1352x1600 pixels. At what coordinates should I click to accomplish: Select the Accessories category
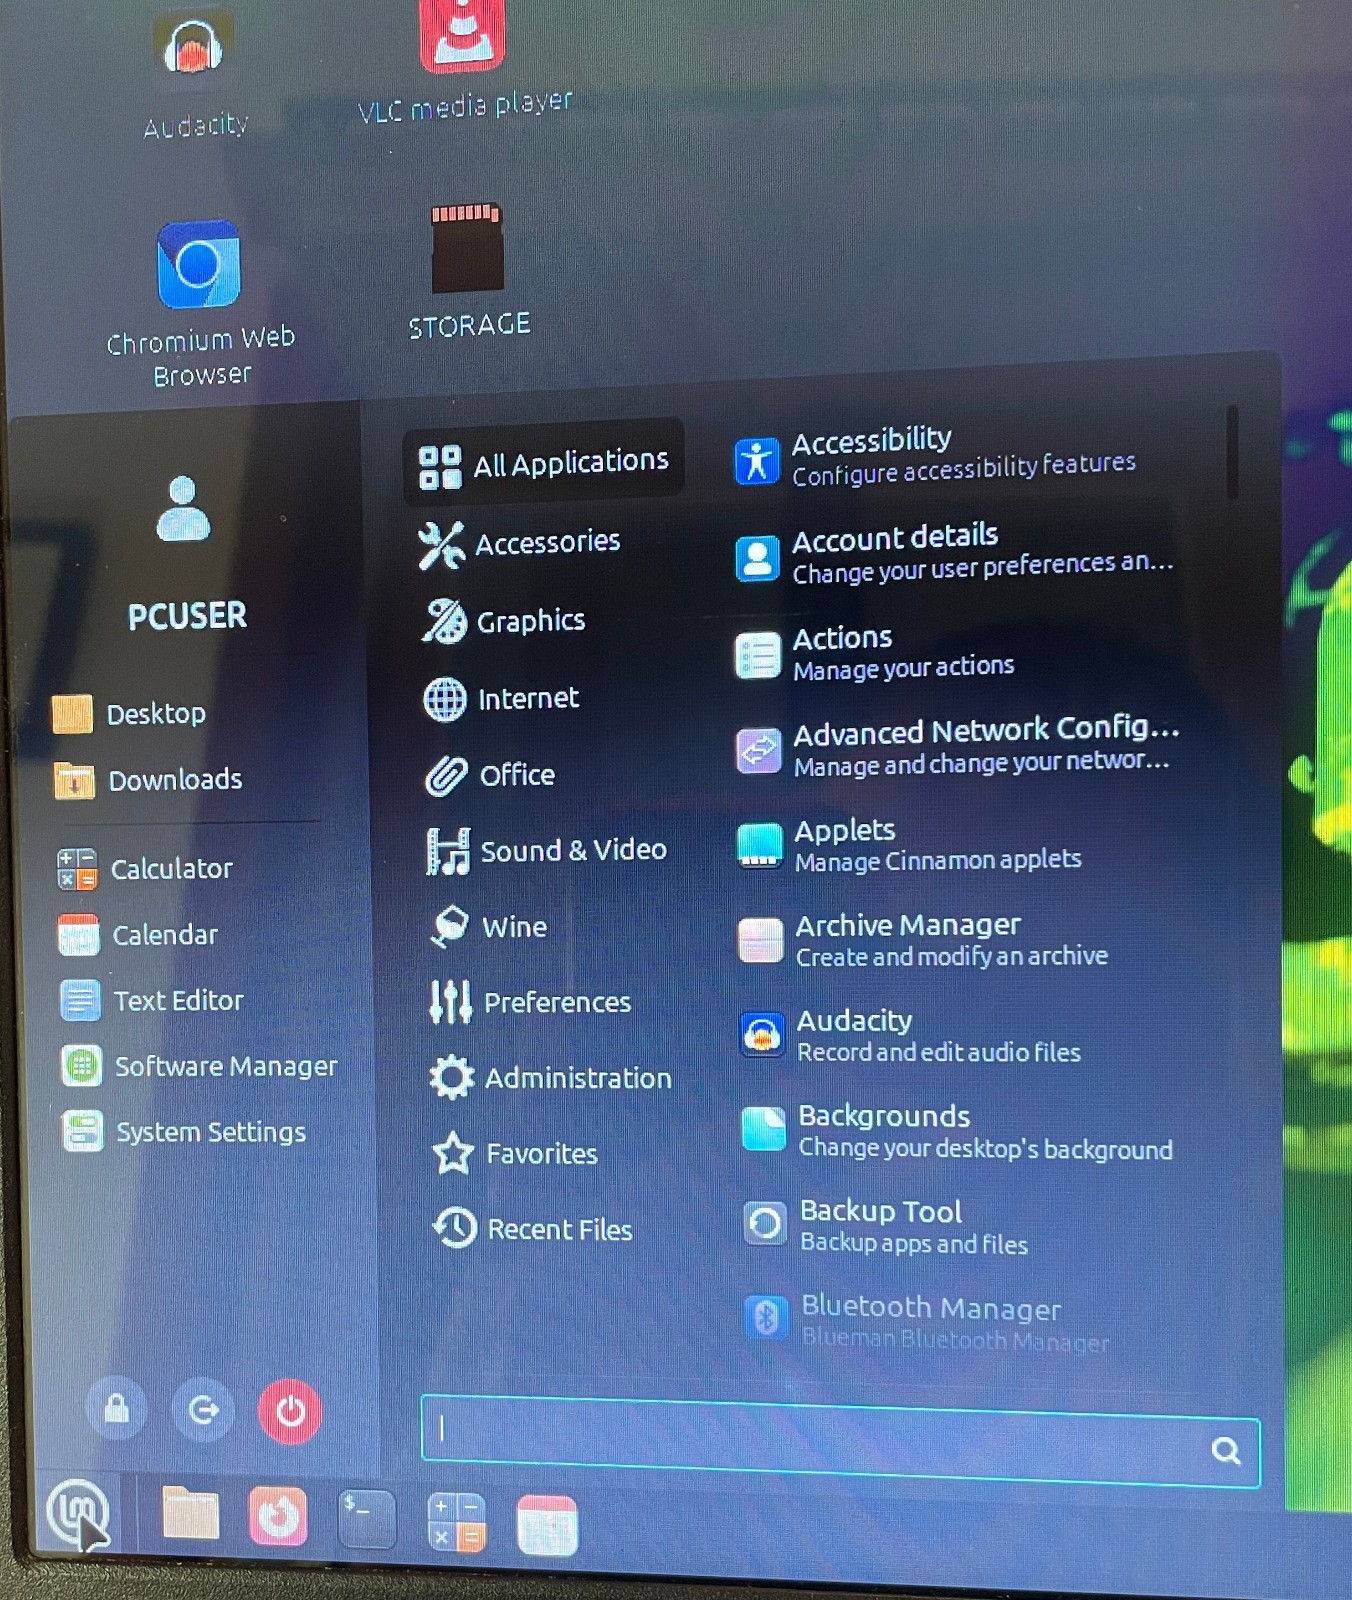click(520, 543)
